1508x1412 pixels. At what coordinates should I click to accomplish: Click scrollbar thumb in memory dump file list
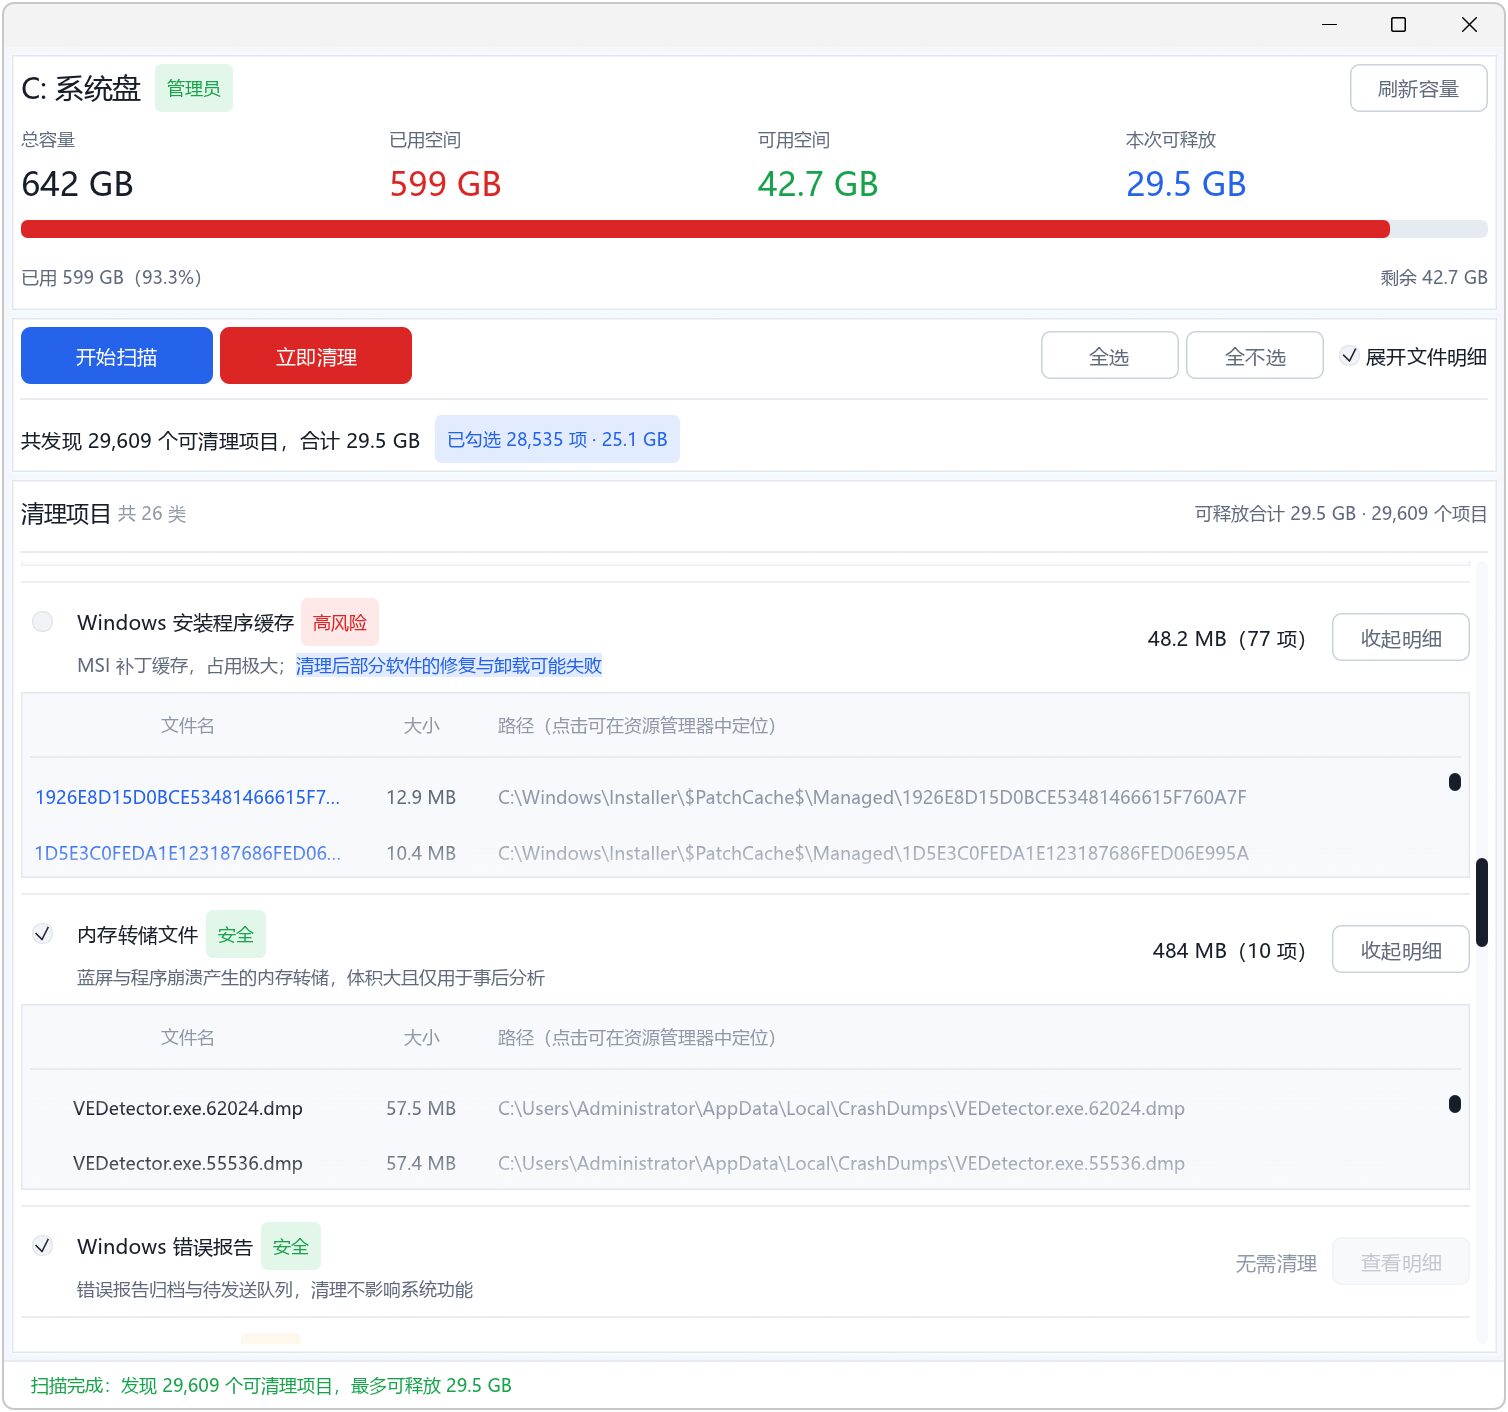[x=1455, y=1104]
